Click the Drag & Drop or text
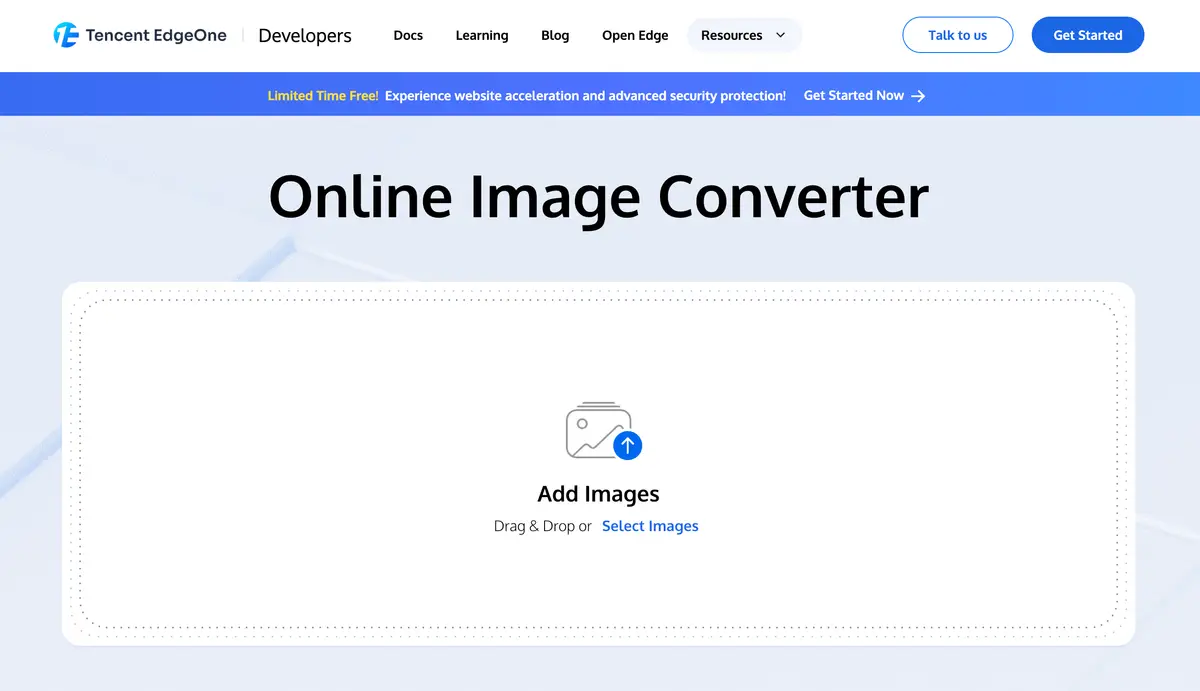 point(543,526)
